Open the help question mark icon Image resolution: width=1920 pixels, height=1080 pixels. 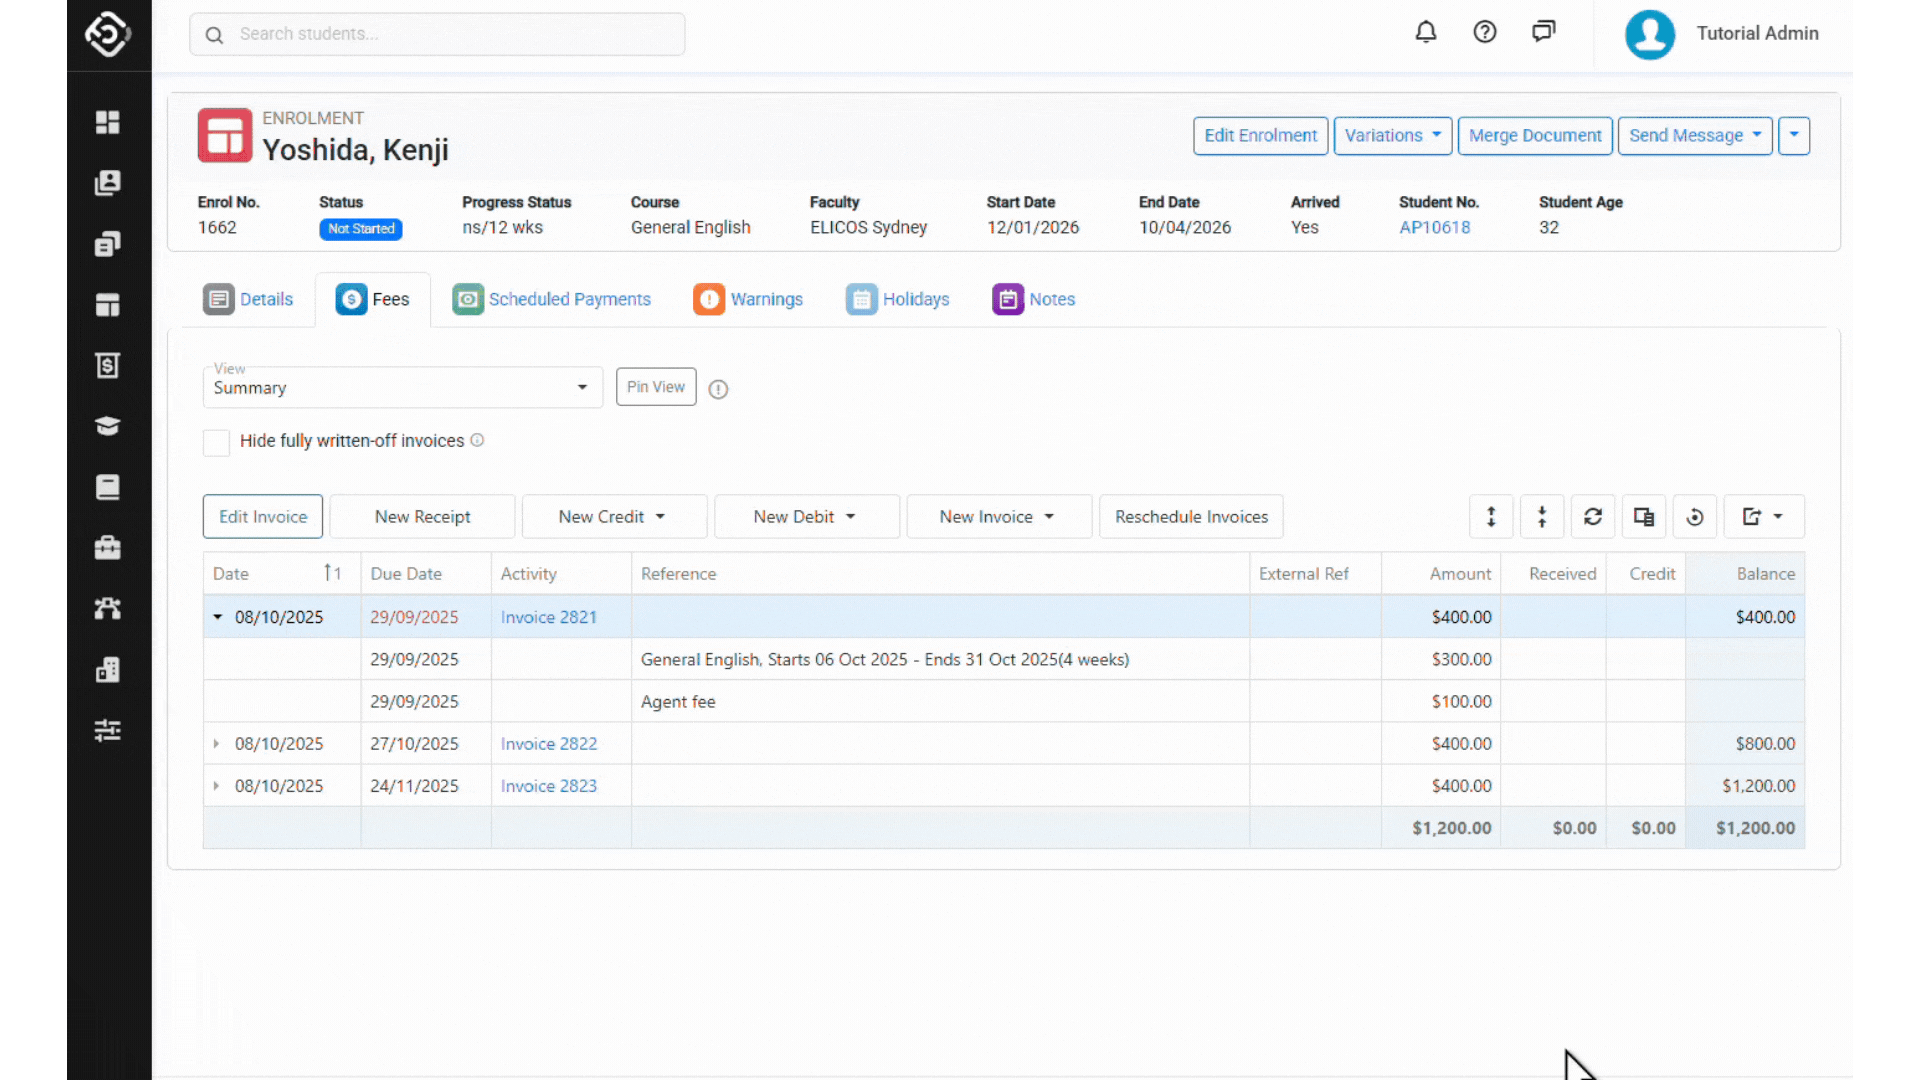click(1485, 32)
